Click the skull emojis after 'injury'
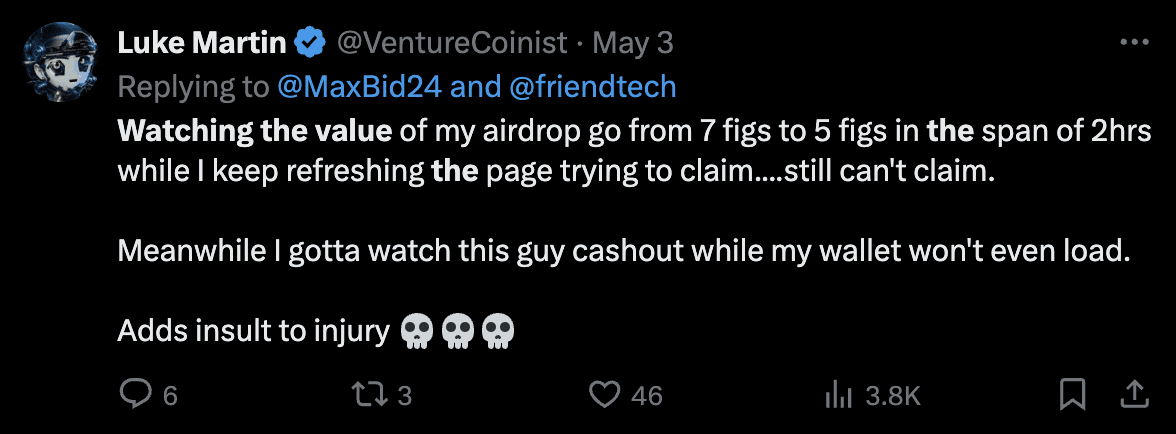 click(456, 331)
